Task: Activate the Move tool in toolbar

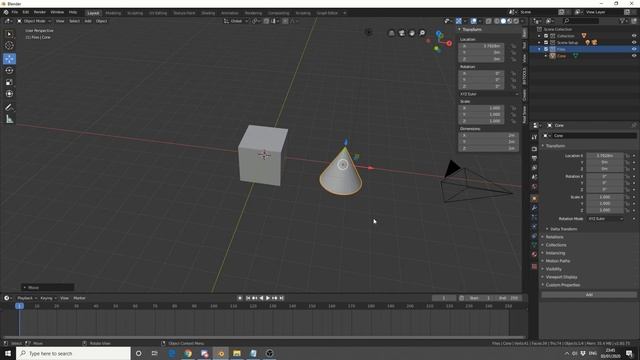Action: point(9,59)
